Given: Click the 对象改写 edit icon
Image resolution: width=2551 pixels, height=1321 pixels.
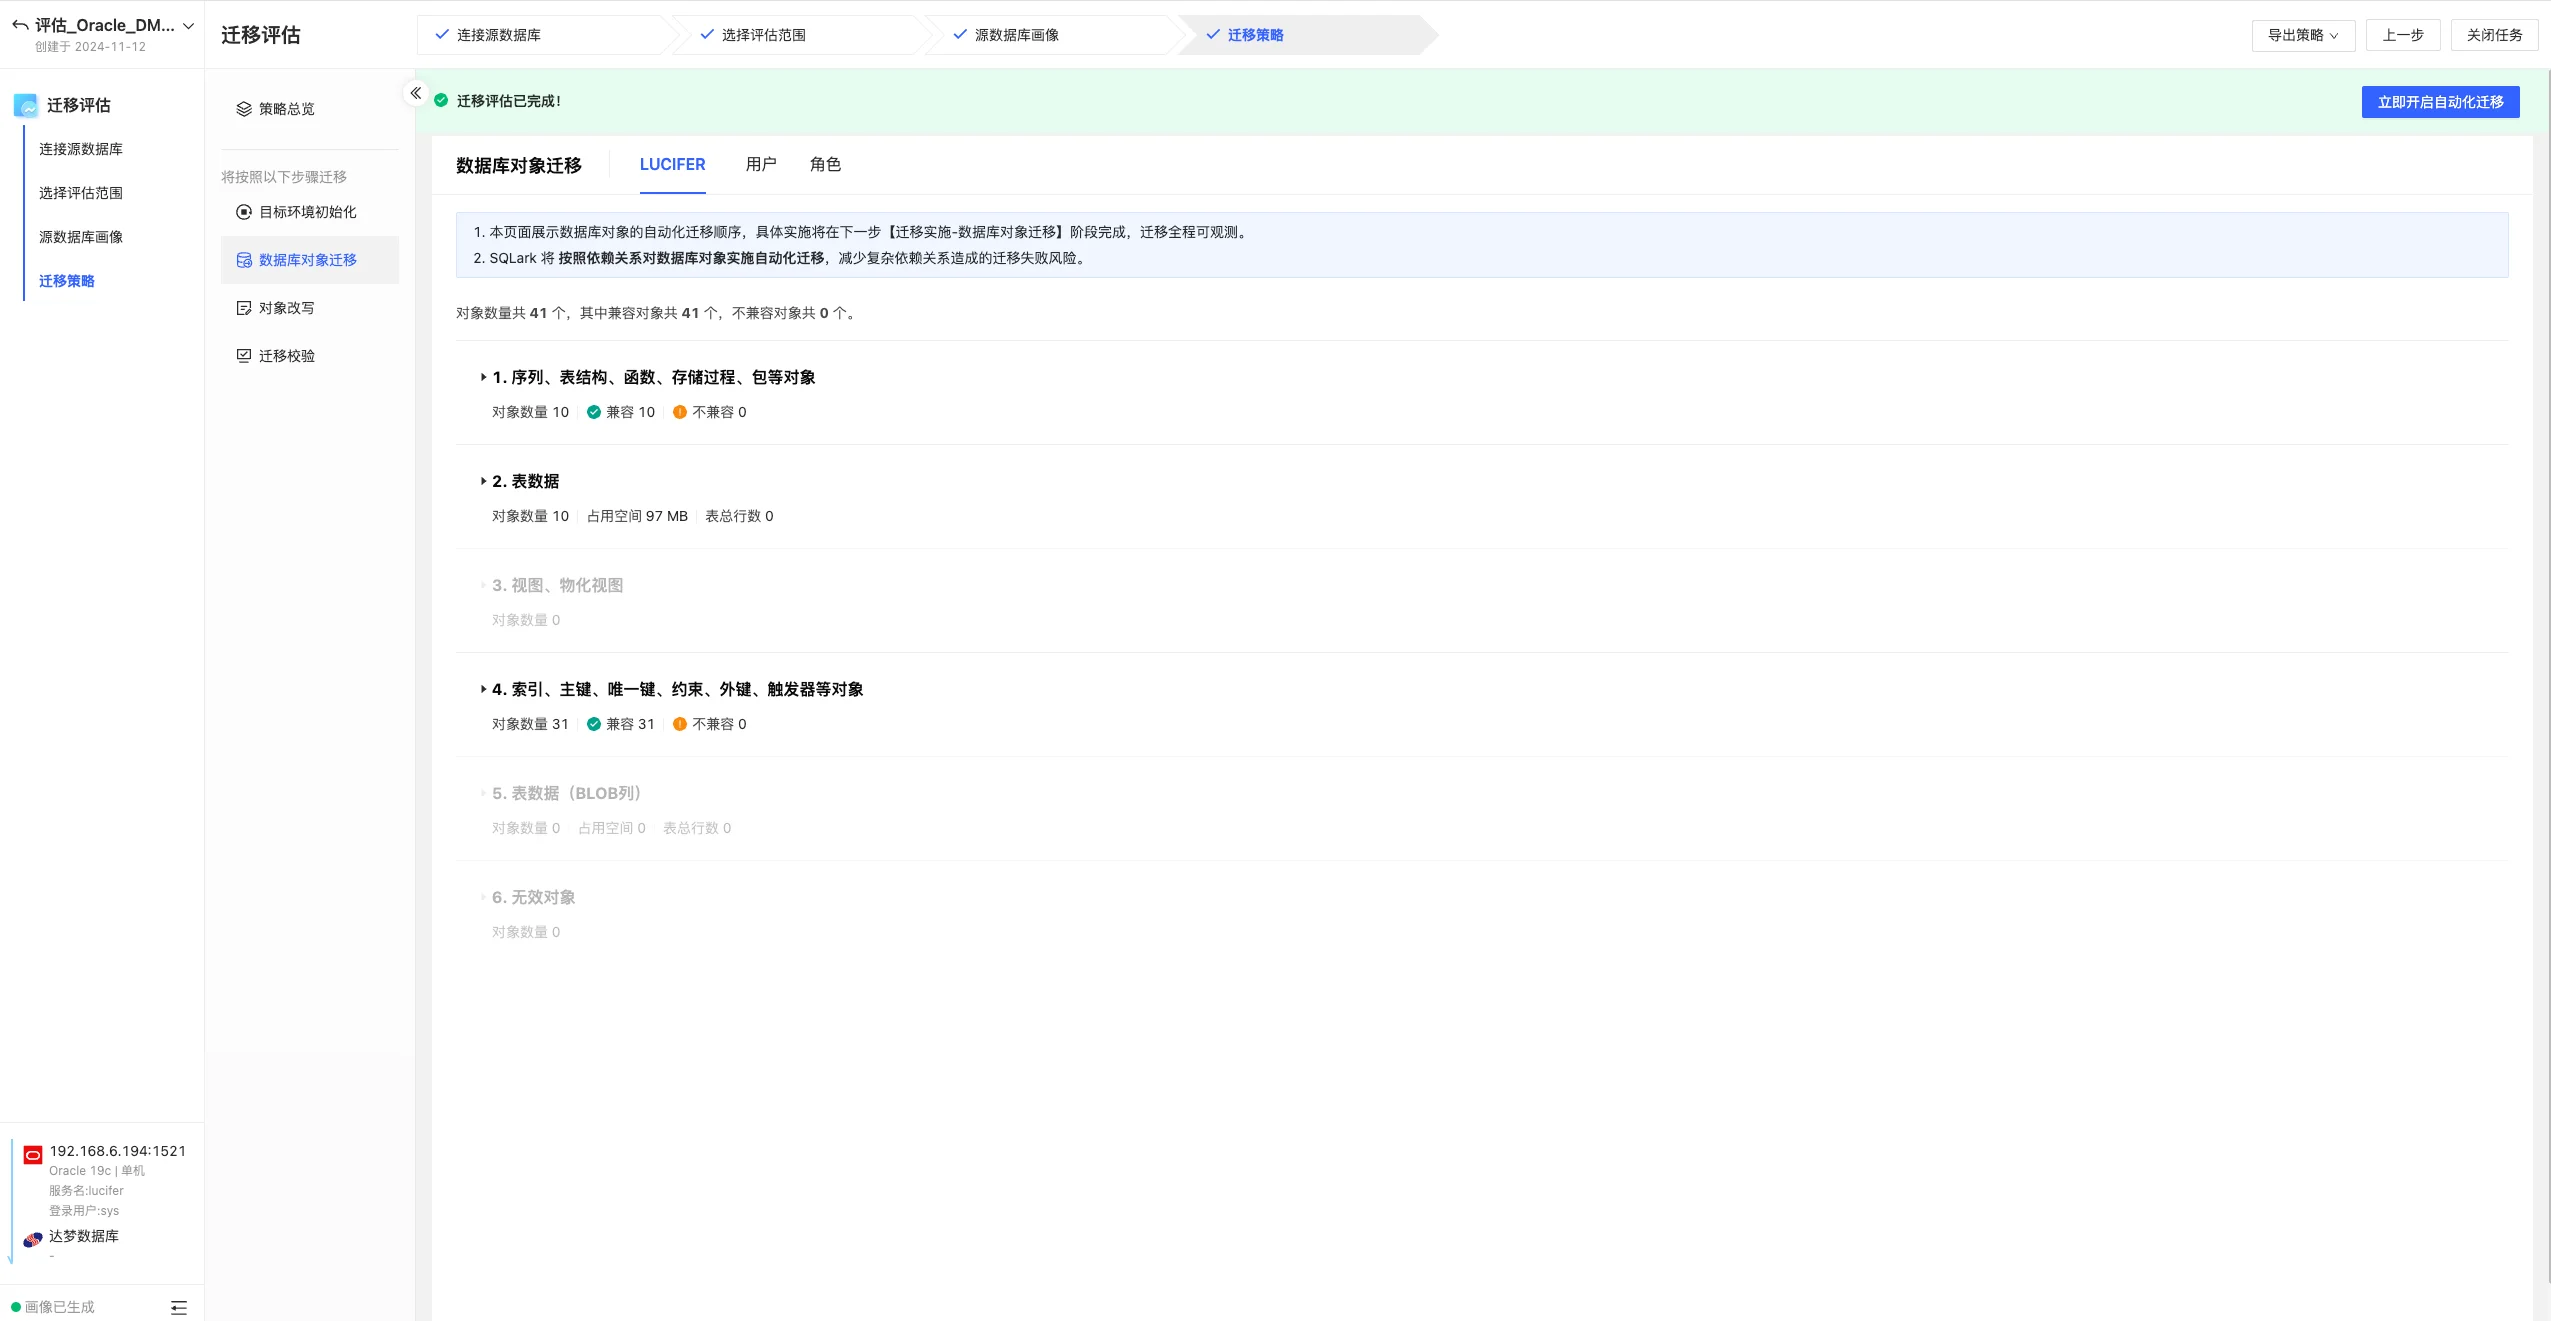Looking at the screenshot, I should coord(243,308).
